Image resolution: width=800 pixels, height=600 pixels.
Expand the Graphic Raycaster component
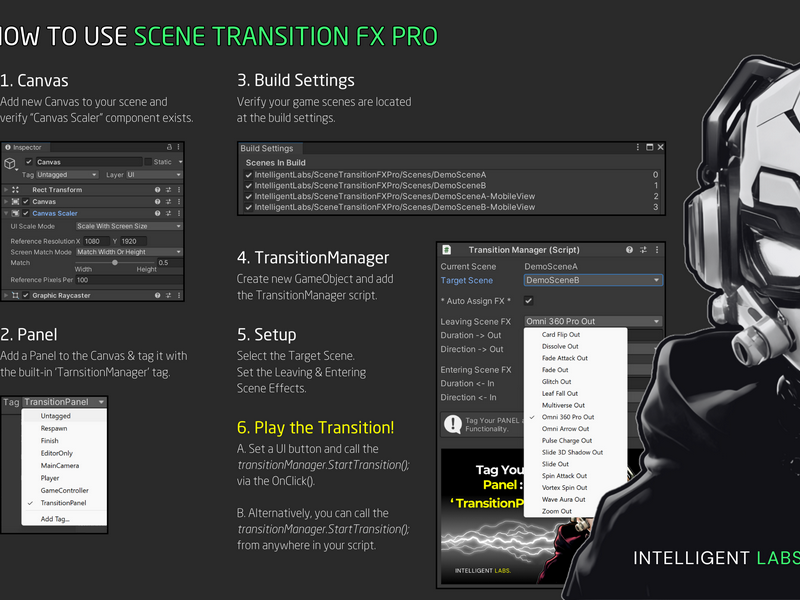point(6,295)
